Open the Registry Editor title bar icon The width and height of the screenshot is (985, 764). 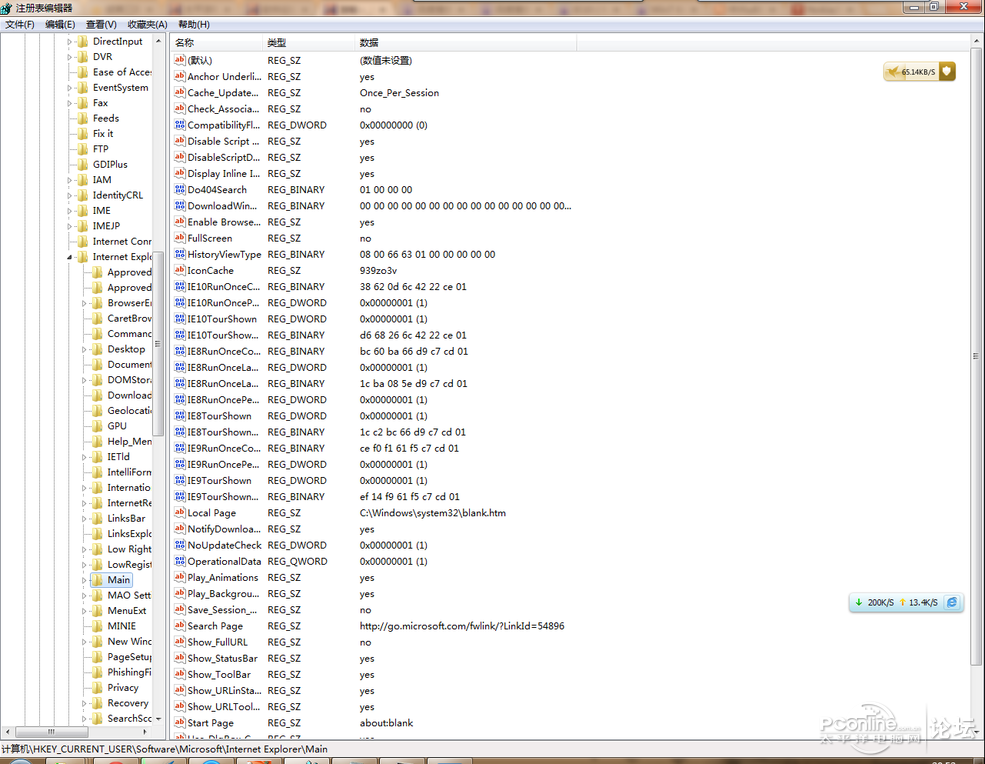pos(7,7)
